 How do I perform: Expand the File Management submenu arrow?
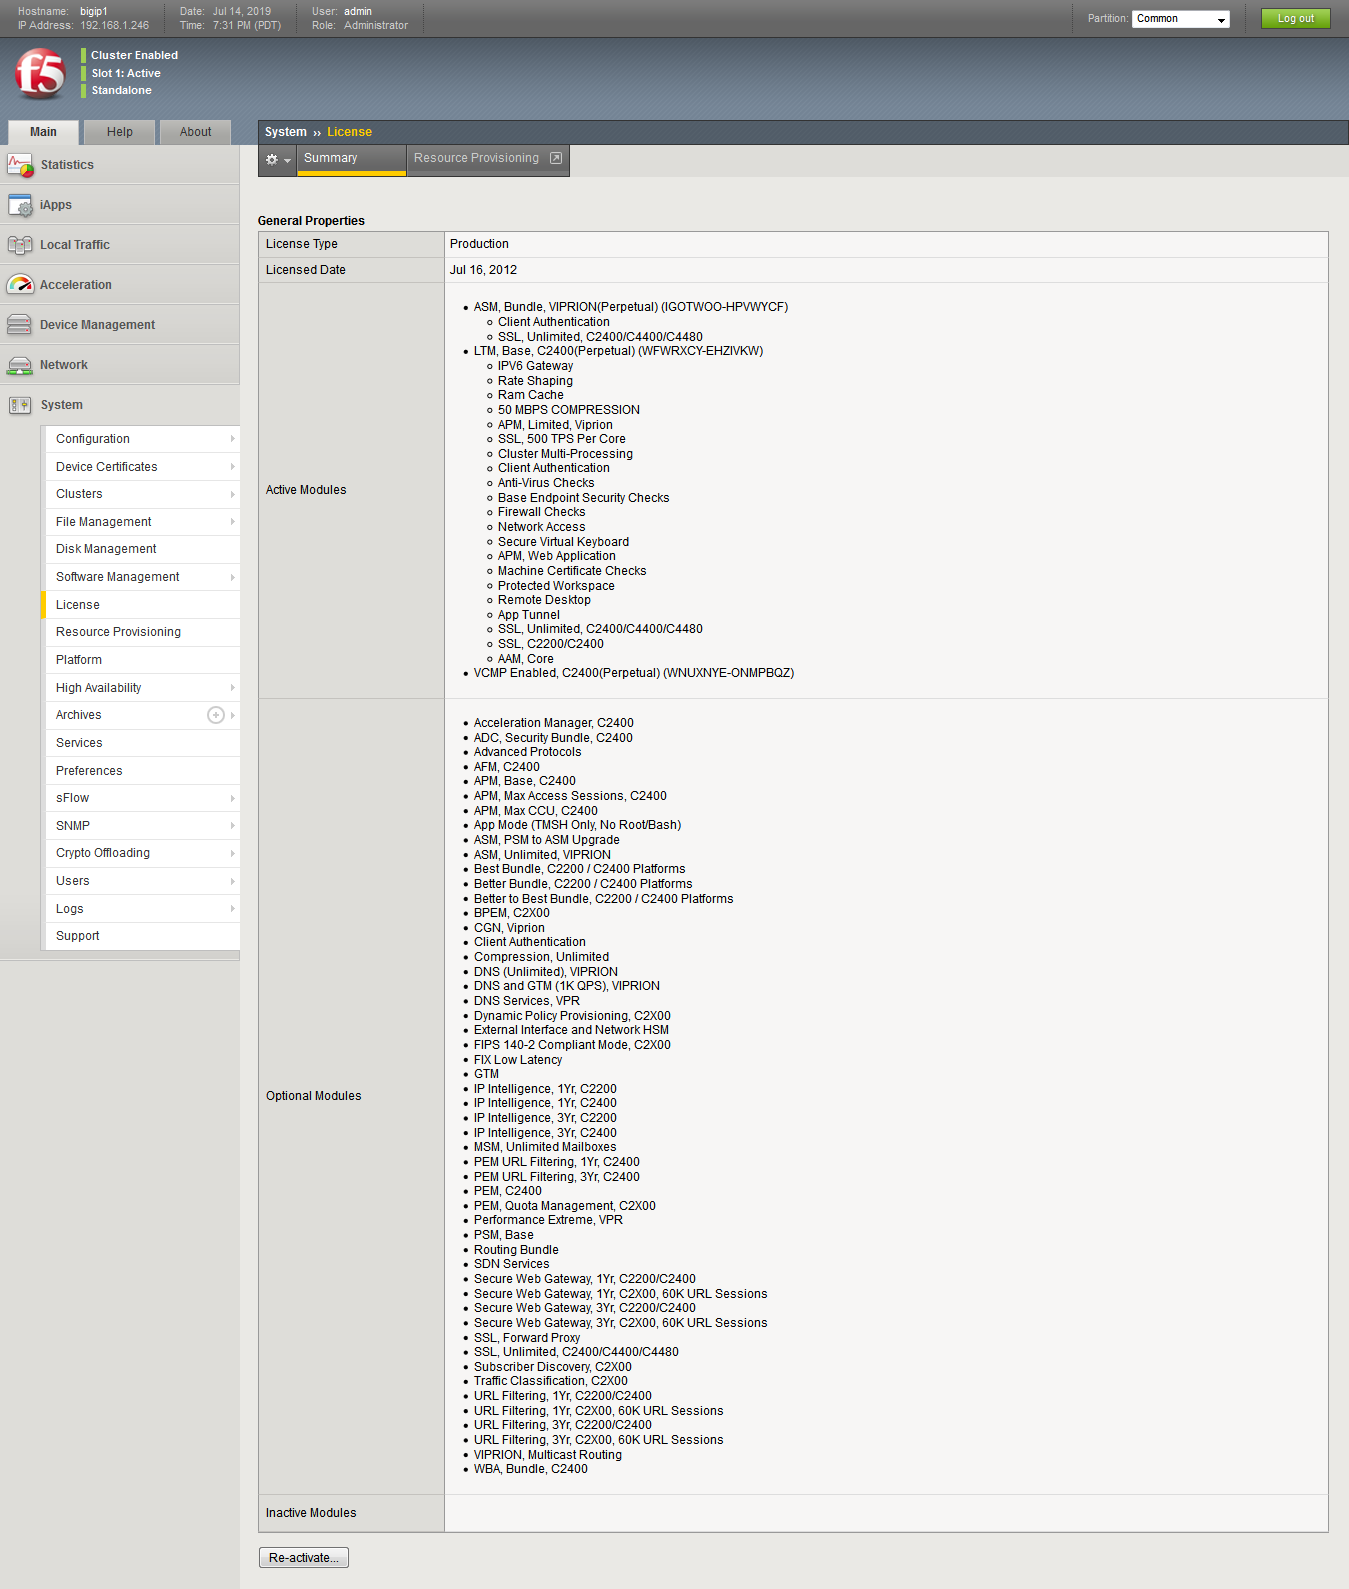233,522
